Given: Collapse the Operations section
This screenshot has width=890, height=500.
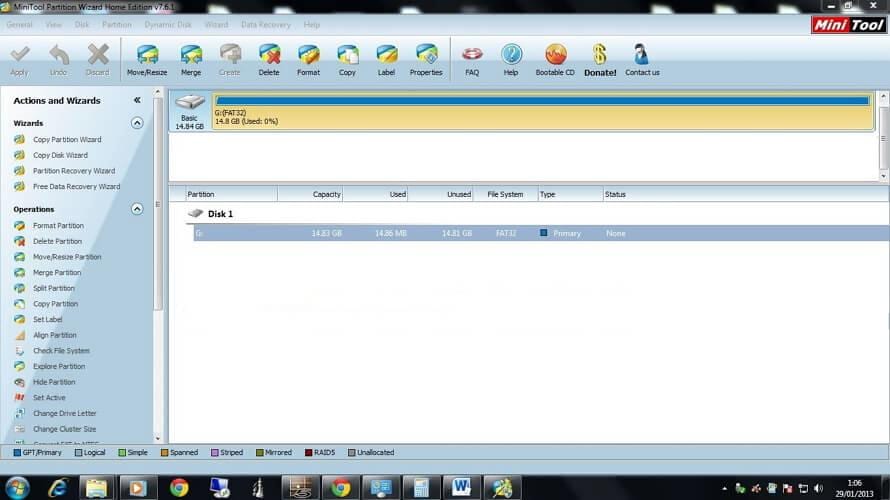Looking at the screenshot, I should [x=137, y=209].
